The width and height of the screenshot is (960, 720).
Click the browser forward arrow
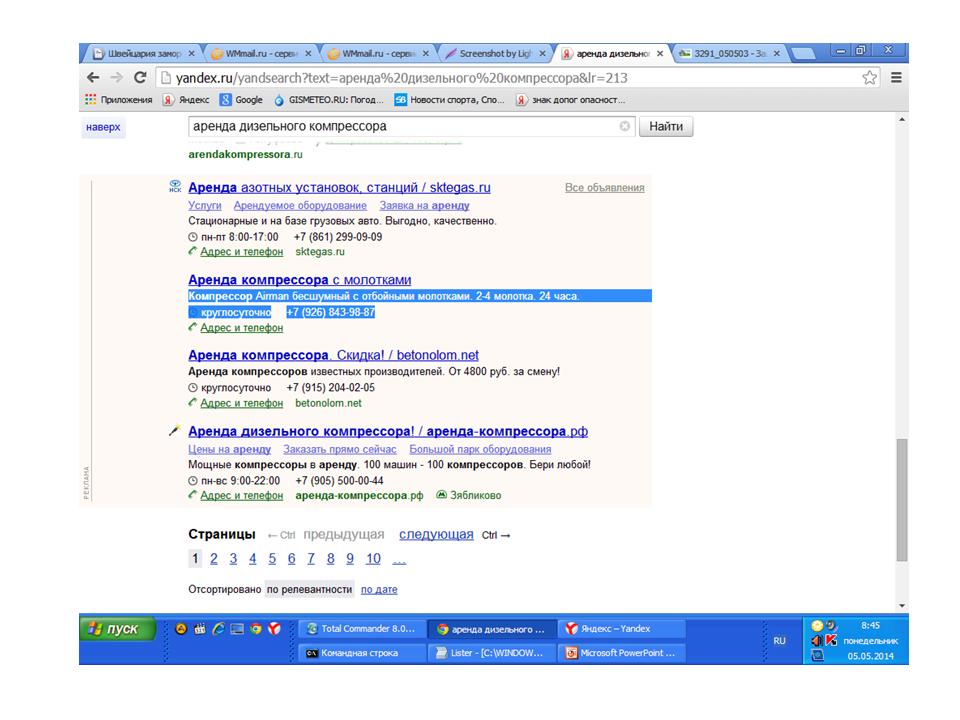pyautogui.click(x=116, y=78)
